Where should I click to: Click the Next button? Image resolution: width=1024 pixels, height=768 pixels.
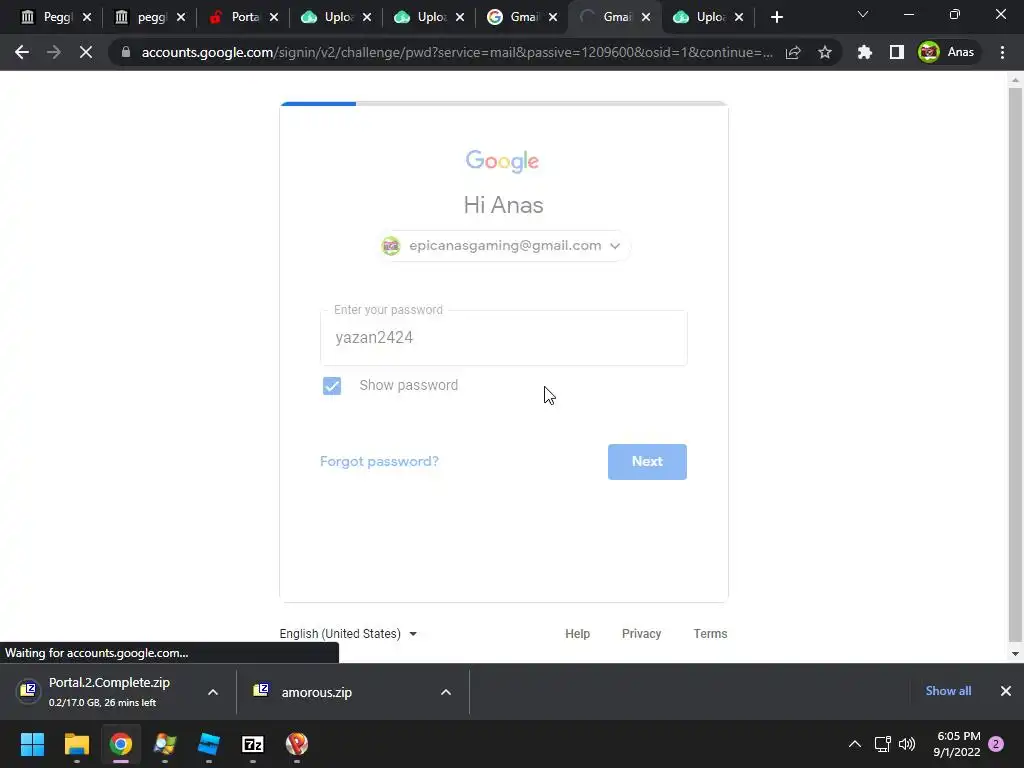[647, 462]
